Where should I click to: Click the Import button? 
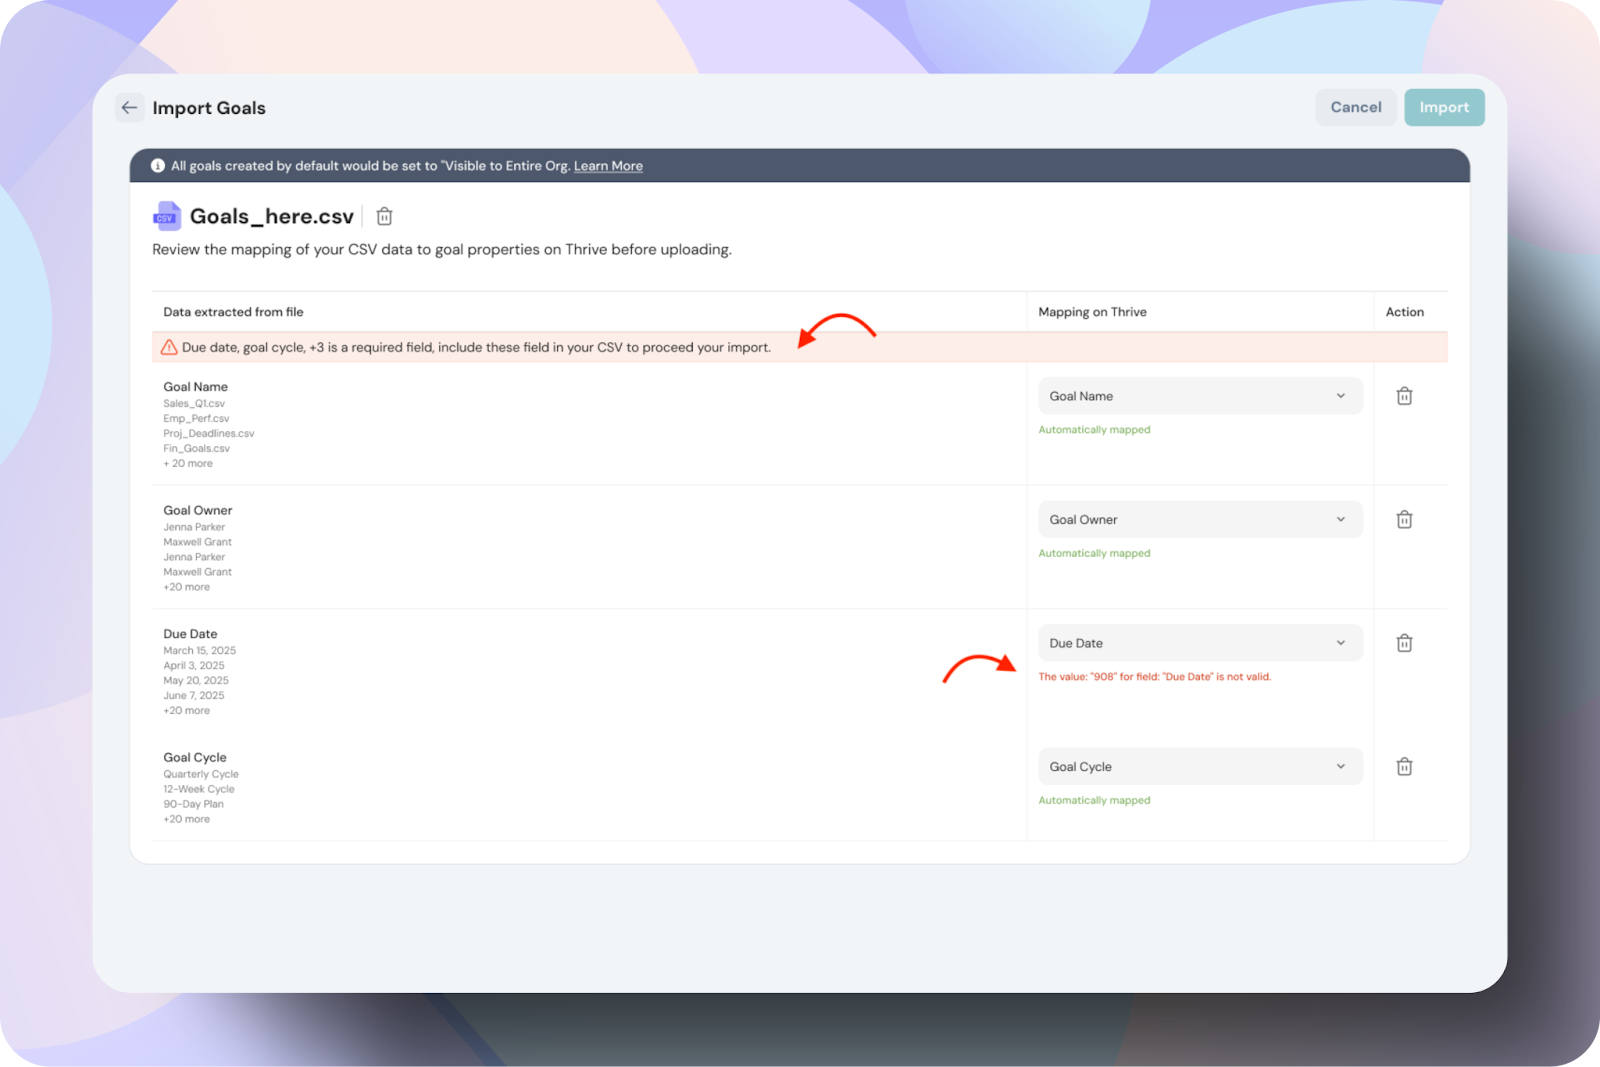click(x=1444, y=108)
